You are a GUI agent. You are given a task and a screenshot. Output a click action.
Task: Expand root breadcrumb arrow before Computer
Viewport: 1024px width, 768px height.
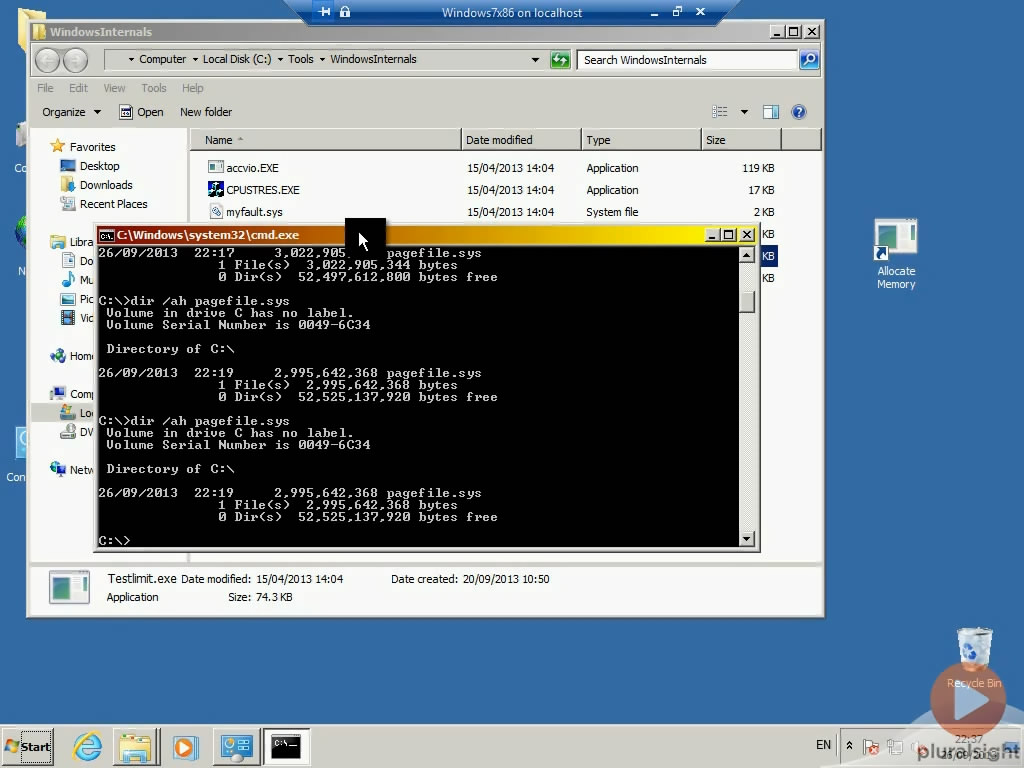(x=131, y=59)
